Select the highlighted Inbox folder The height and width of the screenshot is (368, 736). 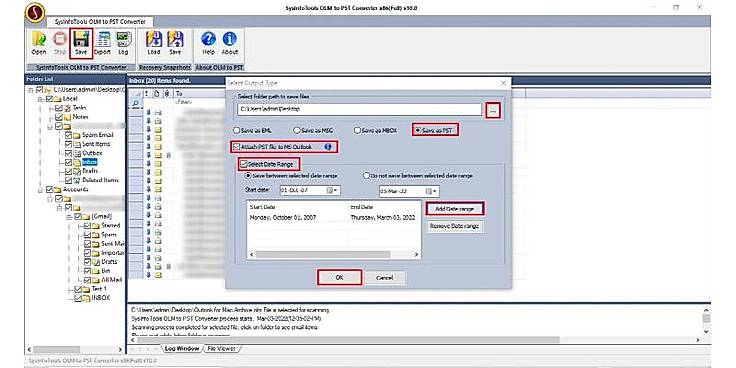[x=90, y=162]
